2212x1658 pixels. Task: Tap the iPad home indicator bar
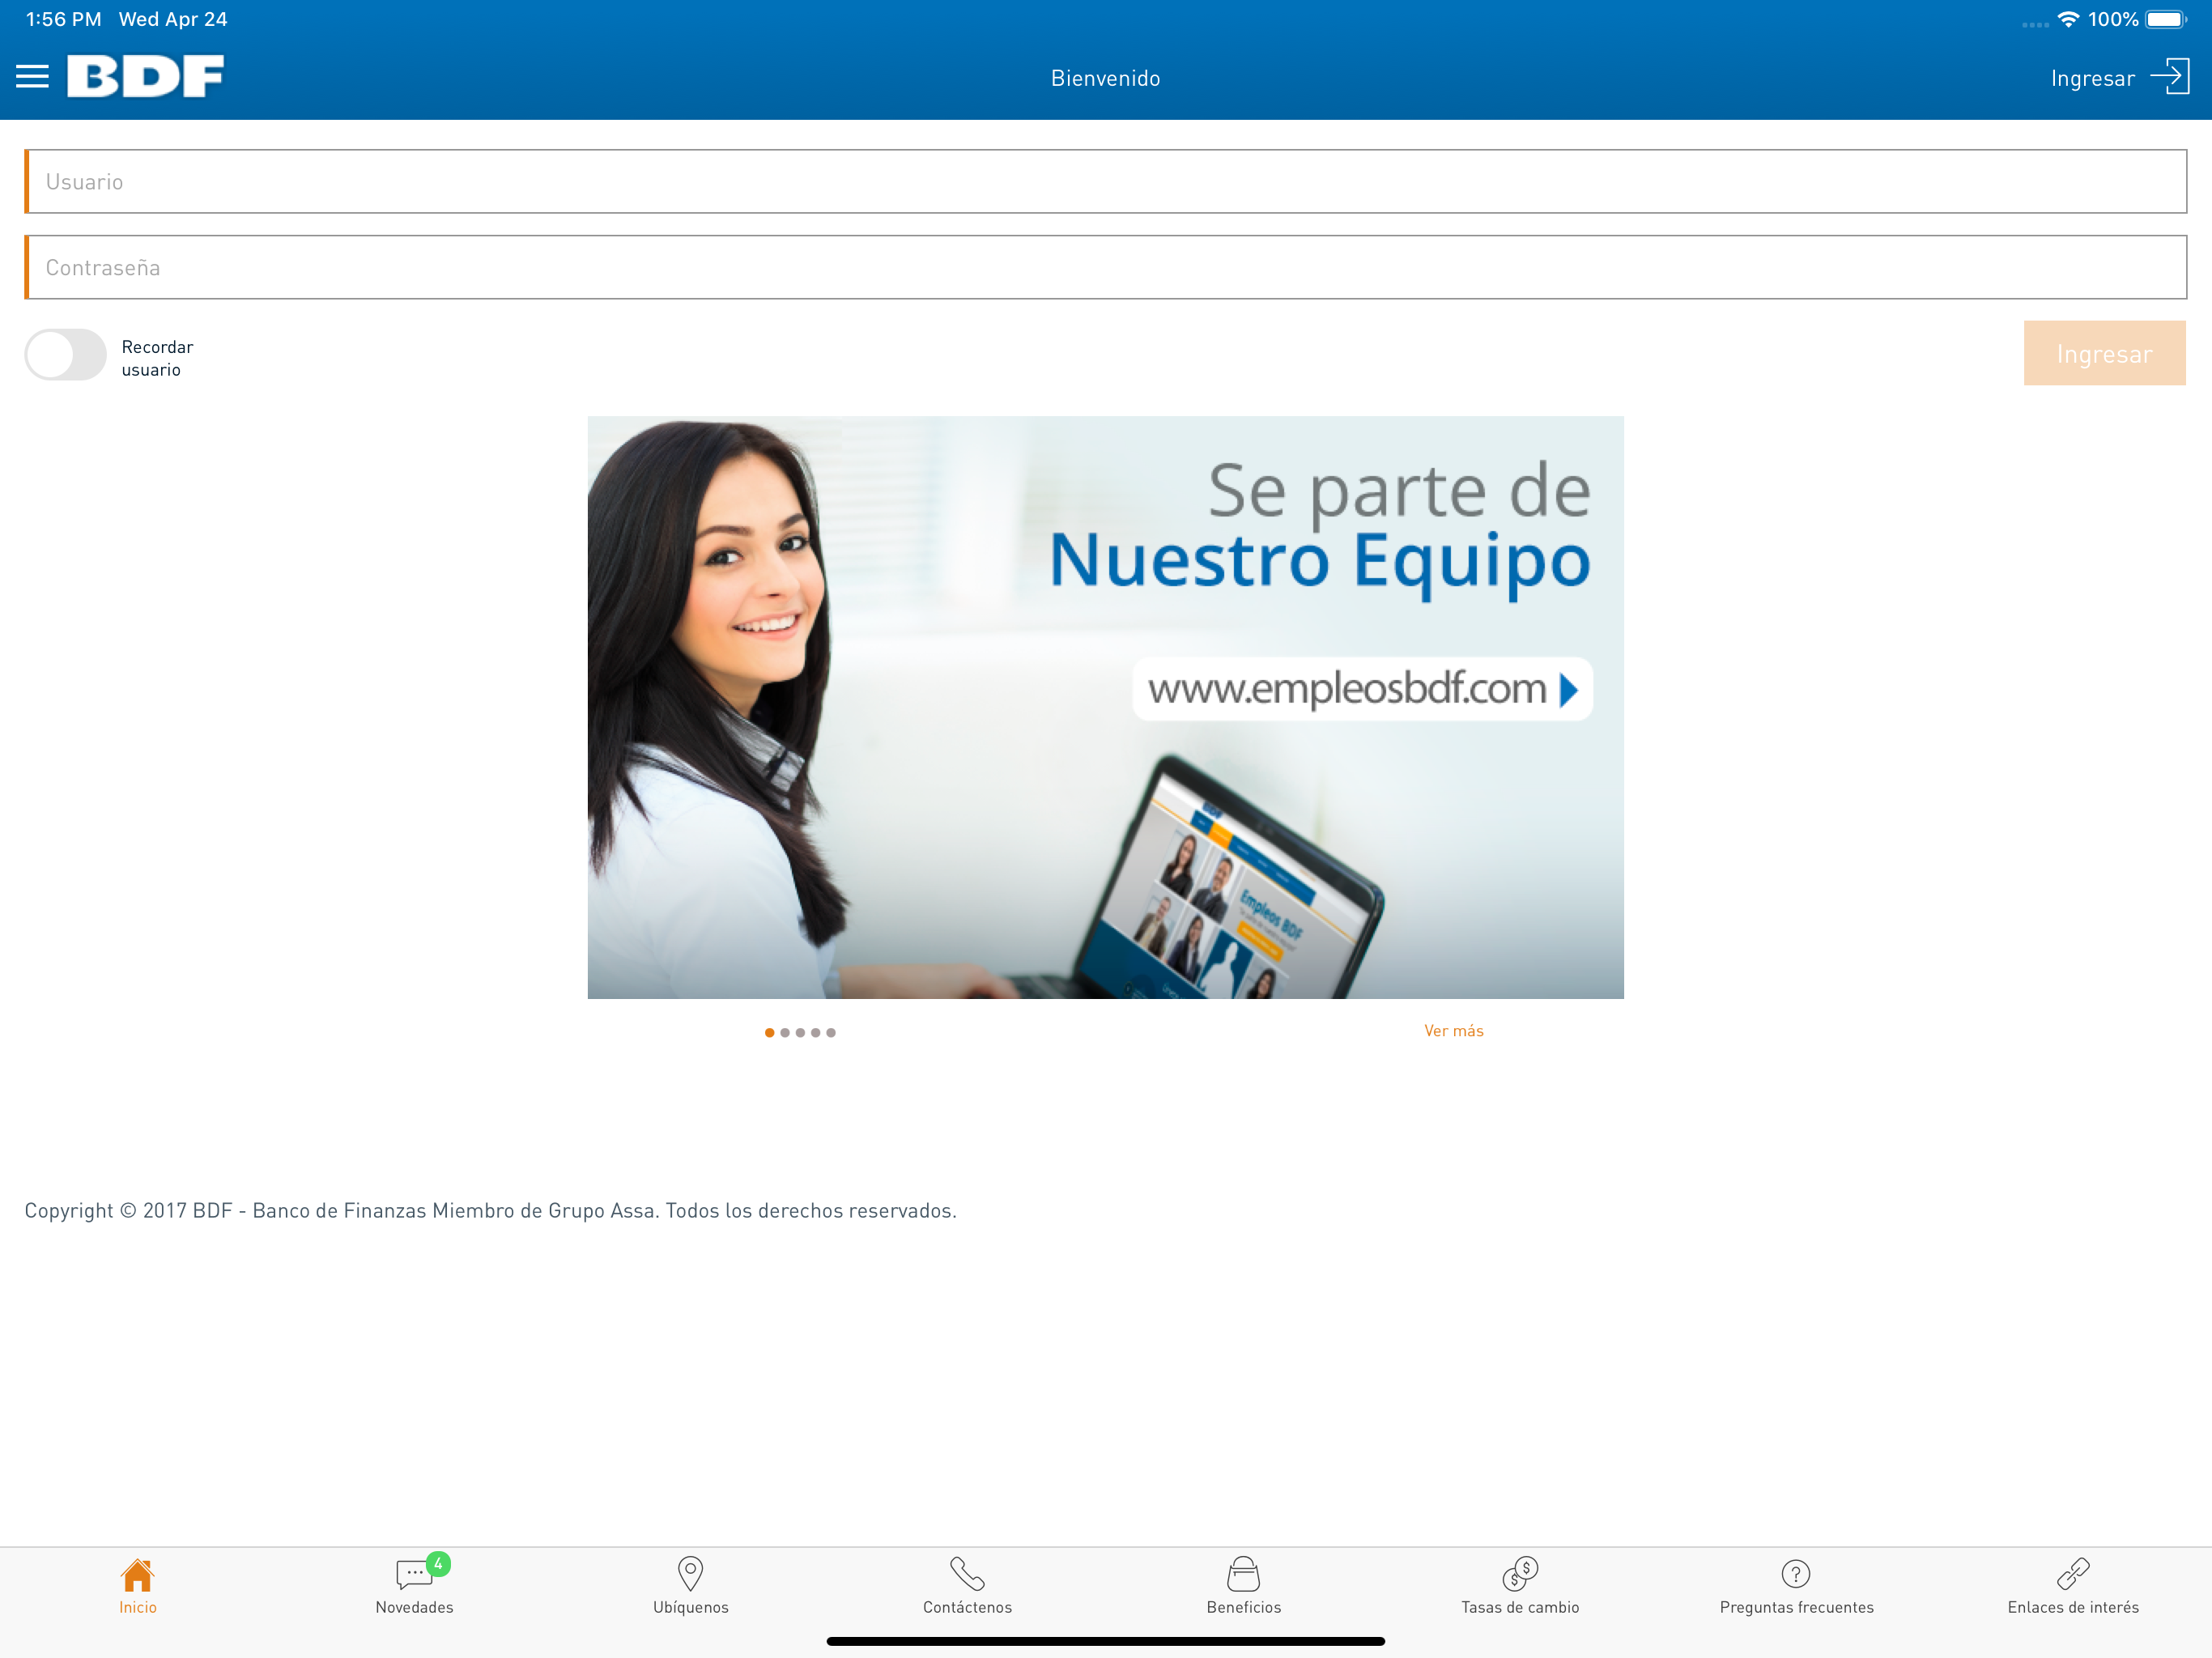[1105, 1641]
